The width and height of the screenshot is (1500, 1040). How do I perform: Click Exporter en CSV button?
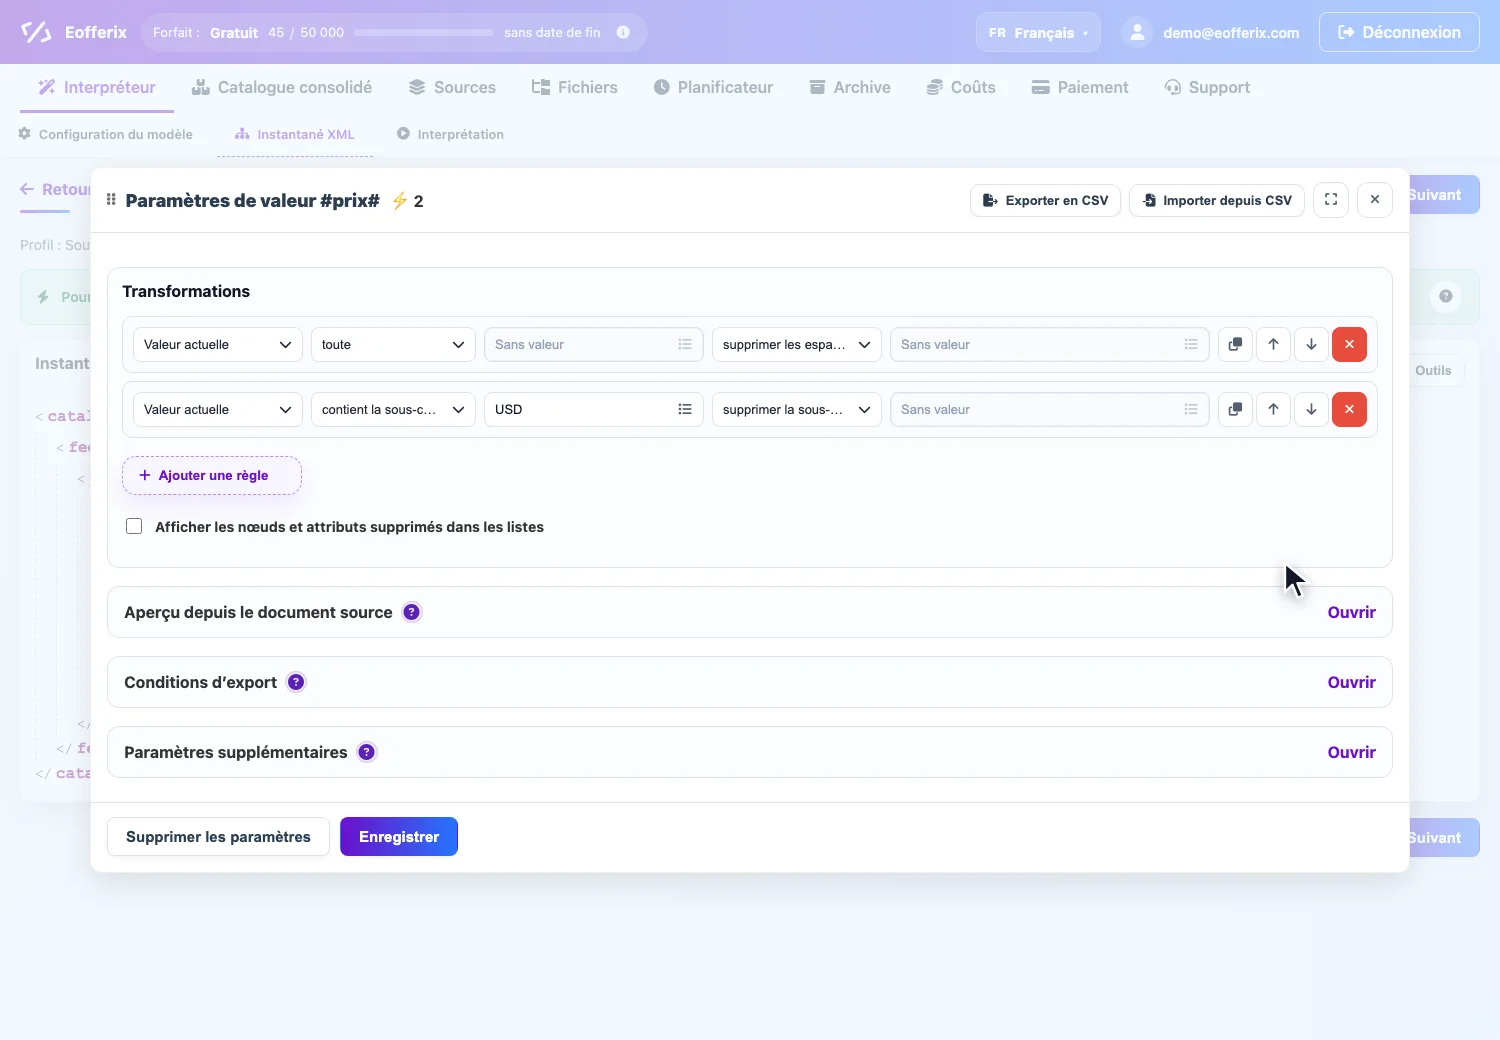coord(1045,200)
